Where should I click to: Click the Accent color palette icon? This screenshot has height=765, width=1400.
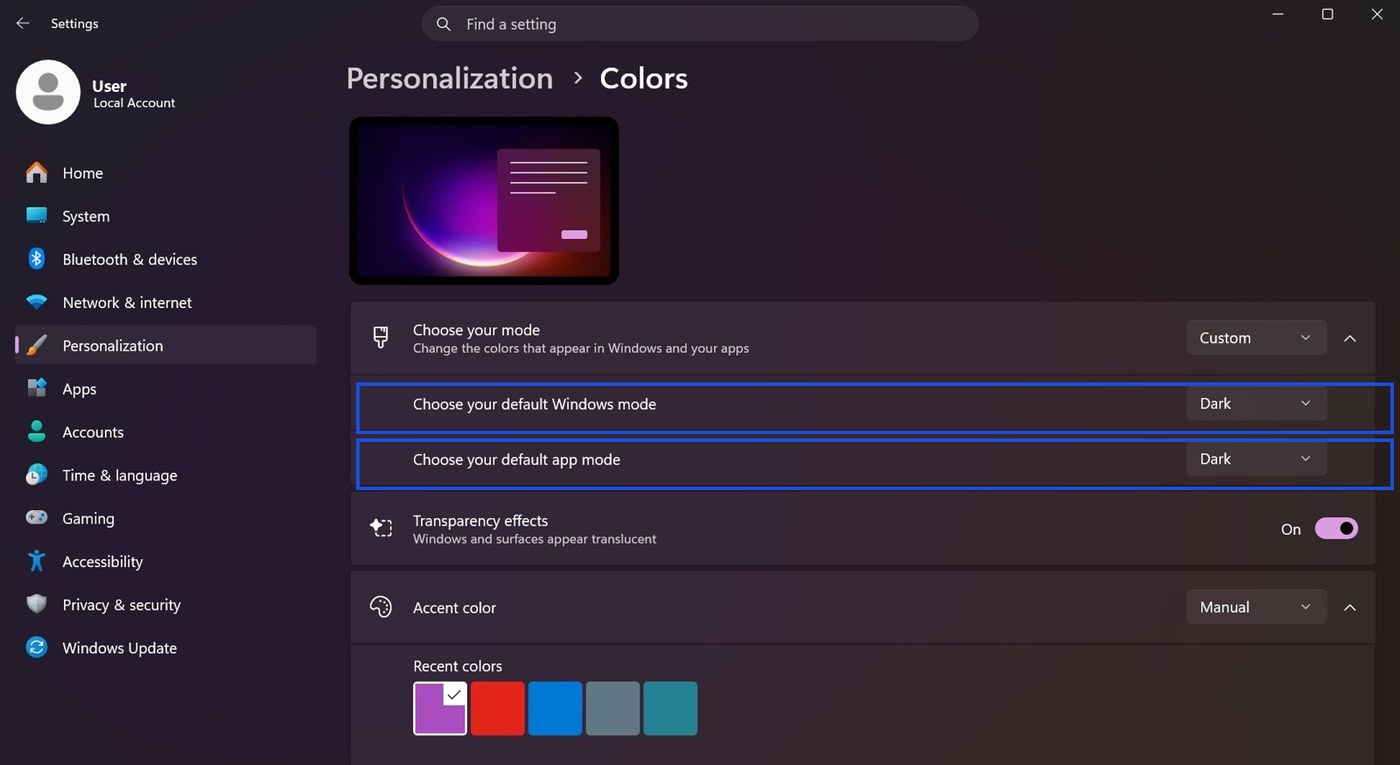tap(380, 607)
